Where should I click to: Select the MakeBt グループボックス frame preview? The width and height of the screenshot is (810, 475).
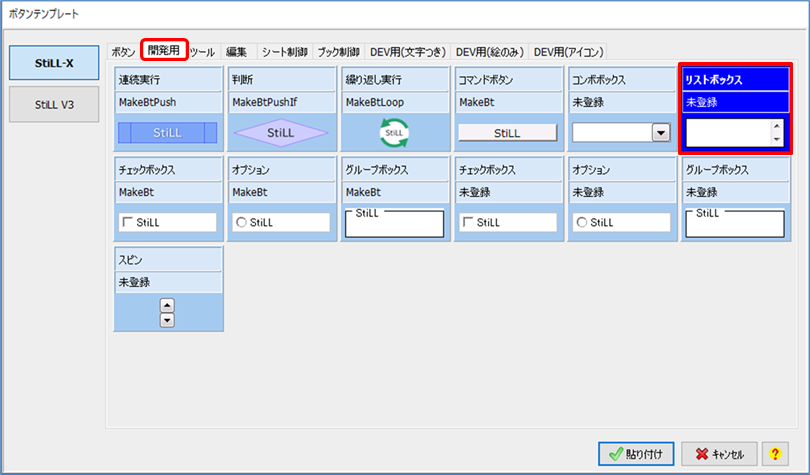[394, 222]
